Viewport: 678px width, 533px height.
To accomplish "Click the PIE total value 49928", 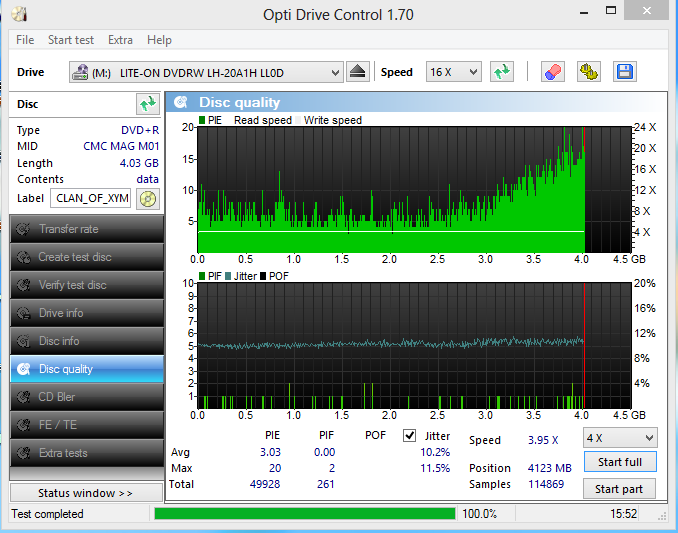I will 265,484.
